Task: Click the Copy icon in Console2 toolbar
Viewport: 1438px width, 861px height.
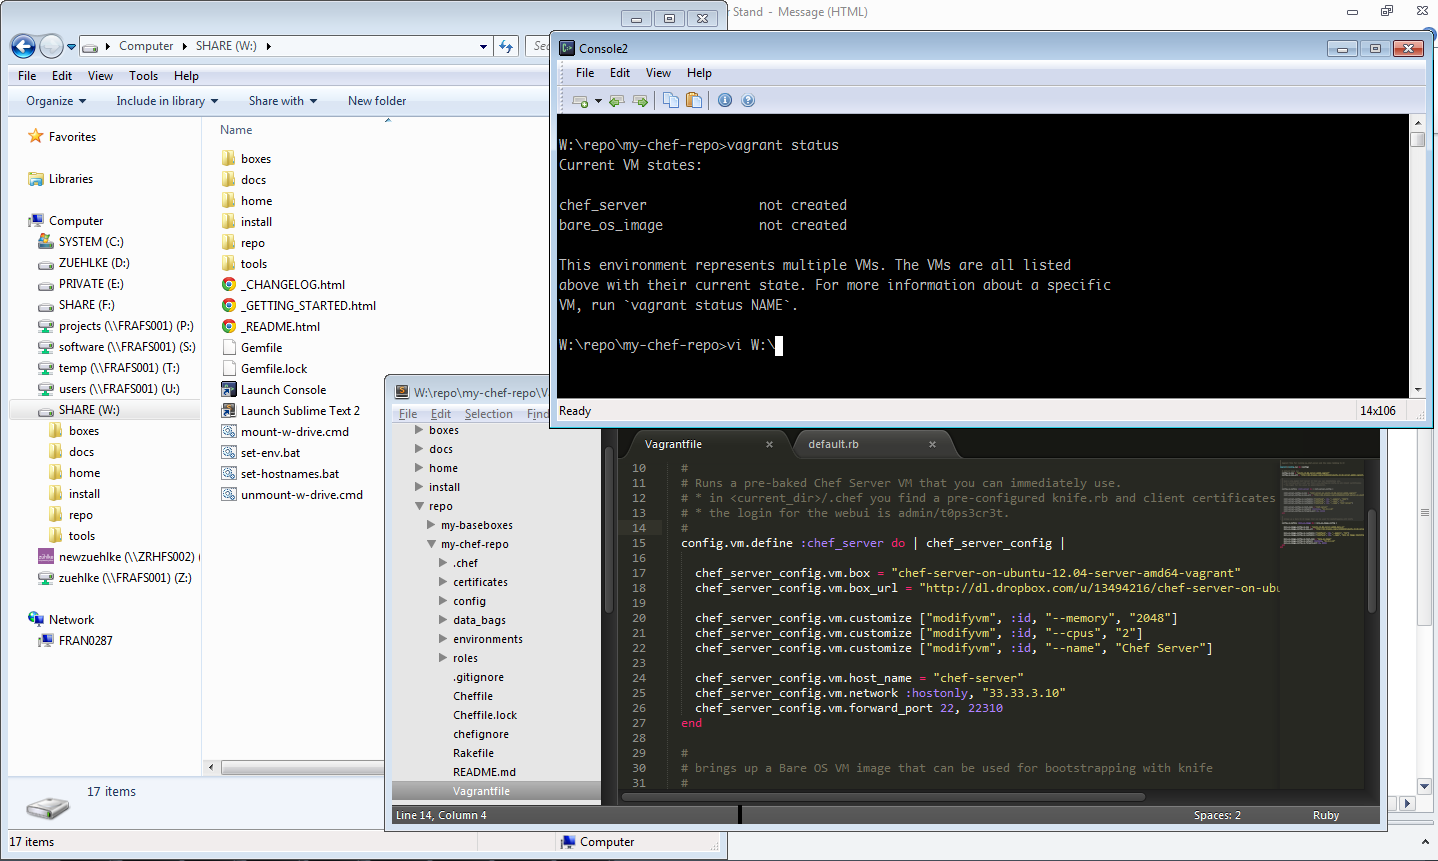Action: point(671,101)
